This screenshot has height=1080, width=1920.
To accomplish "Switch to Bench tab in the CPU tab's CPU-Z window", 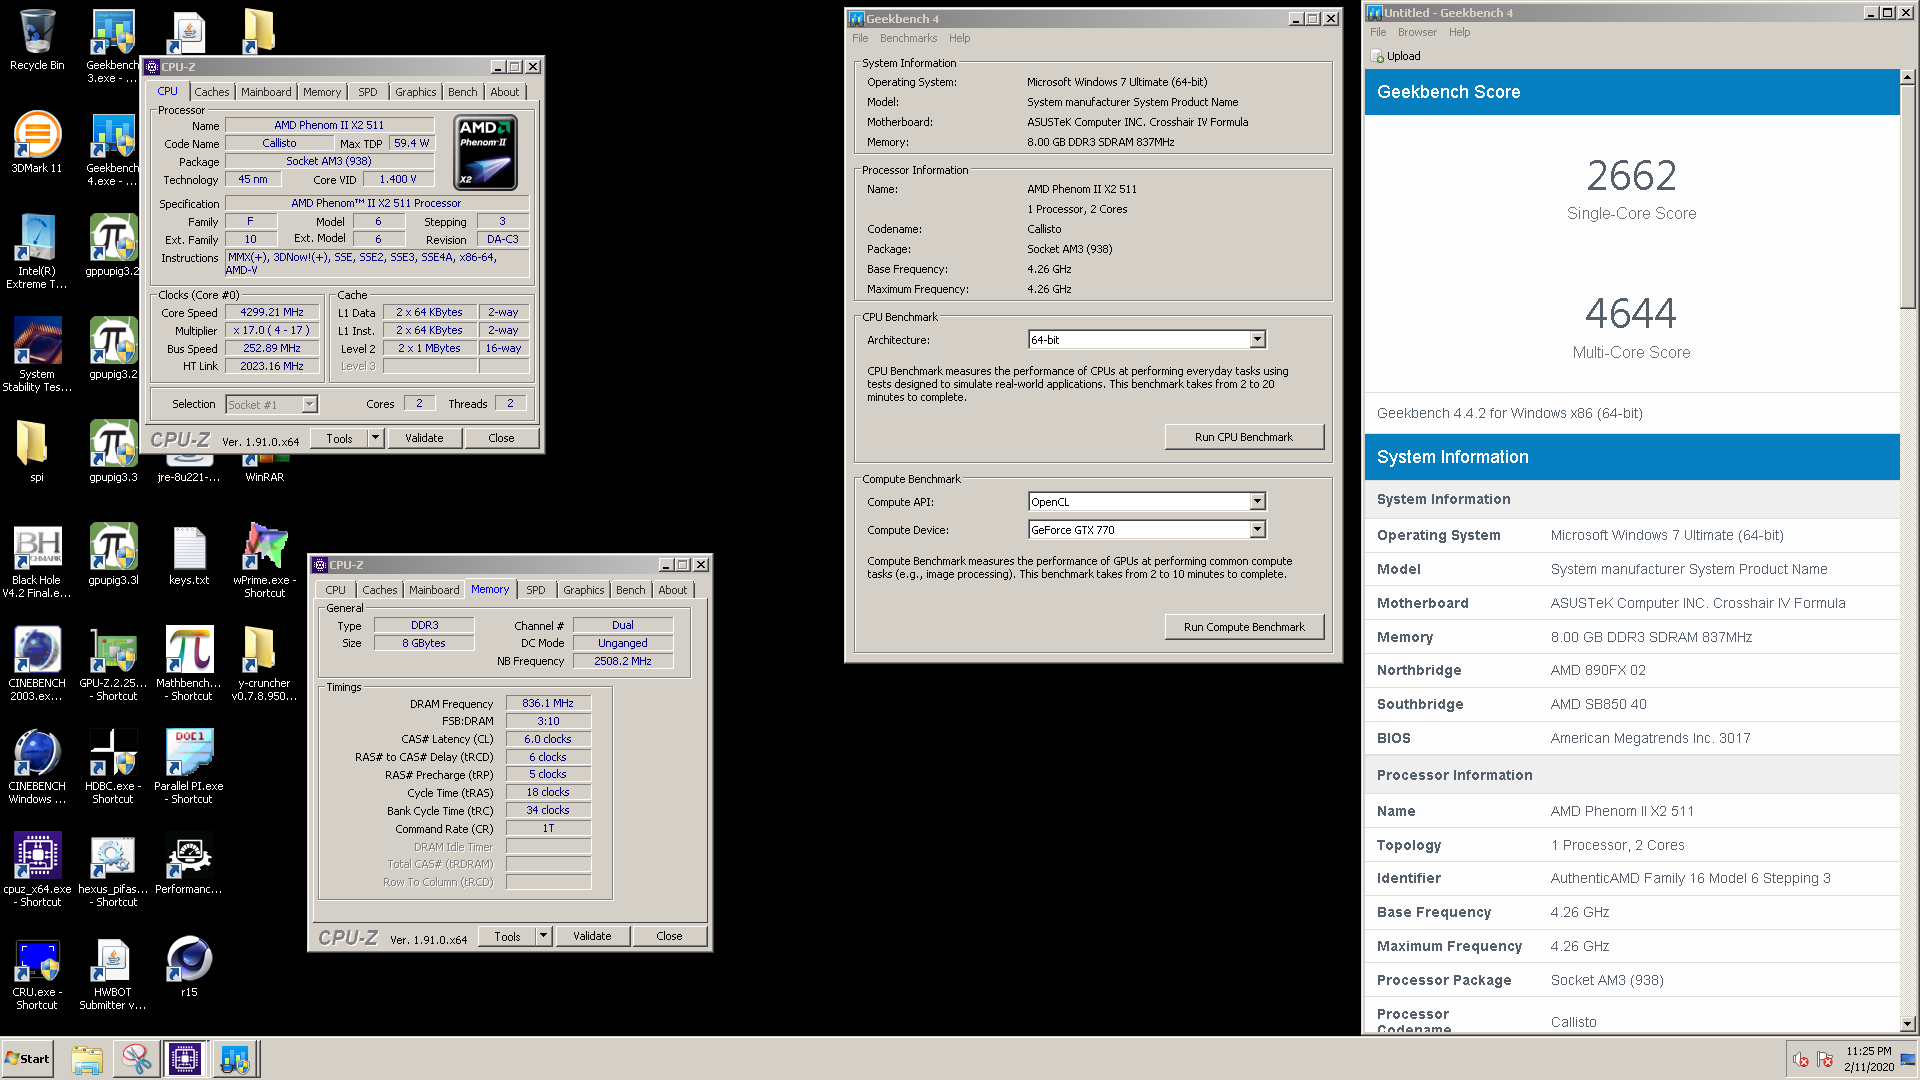I will (462, 92).
